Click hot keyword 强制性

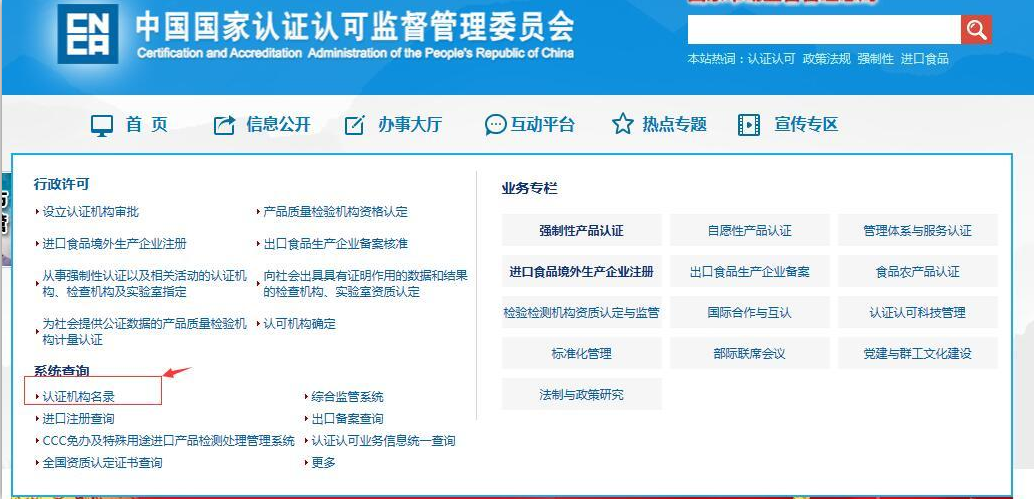[876, 59]
